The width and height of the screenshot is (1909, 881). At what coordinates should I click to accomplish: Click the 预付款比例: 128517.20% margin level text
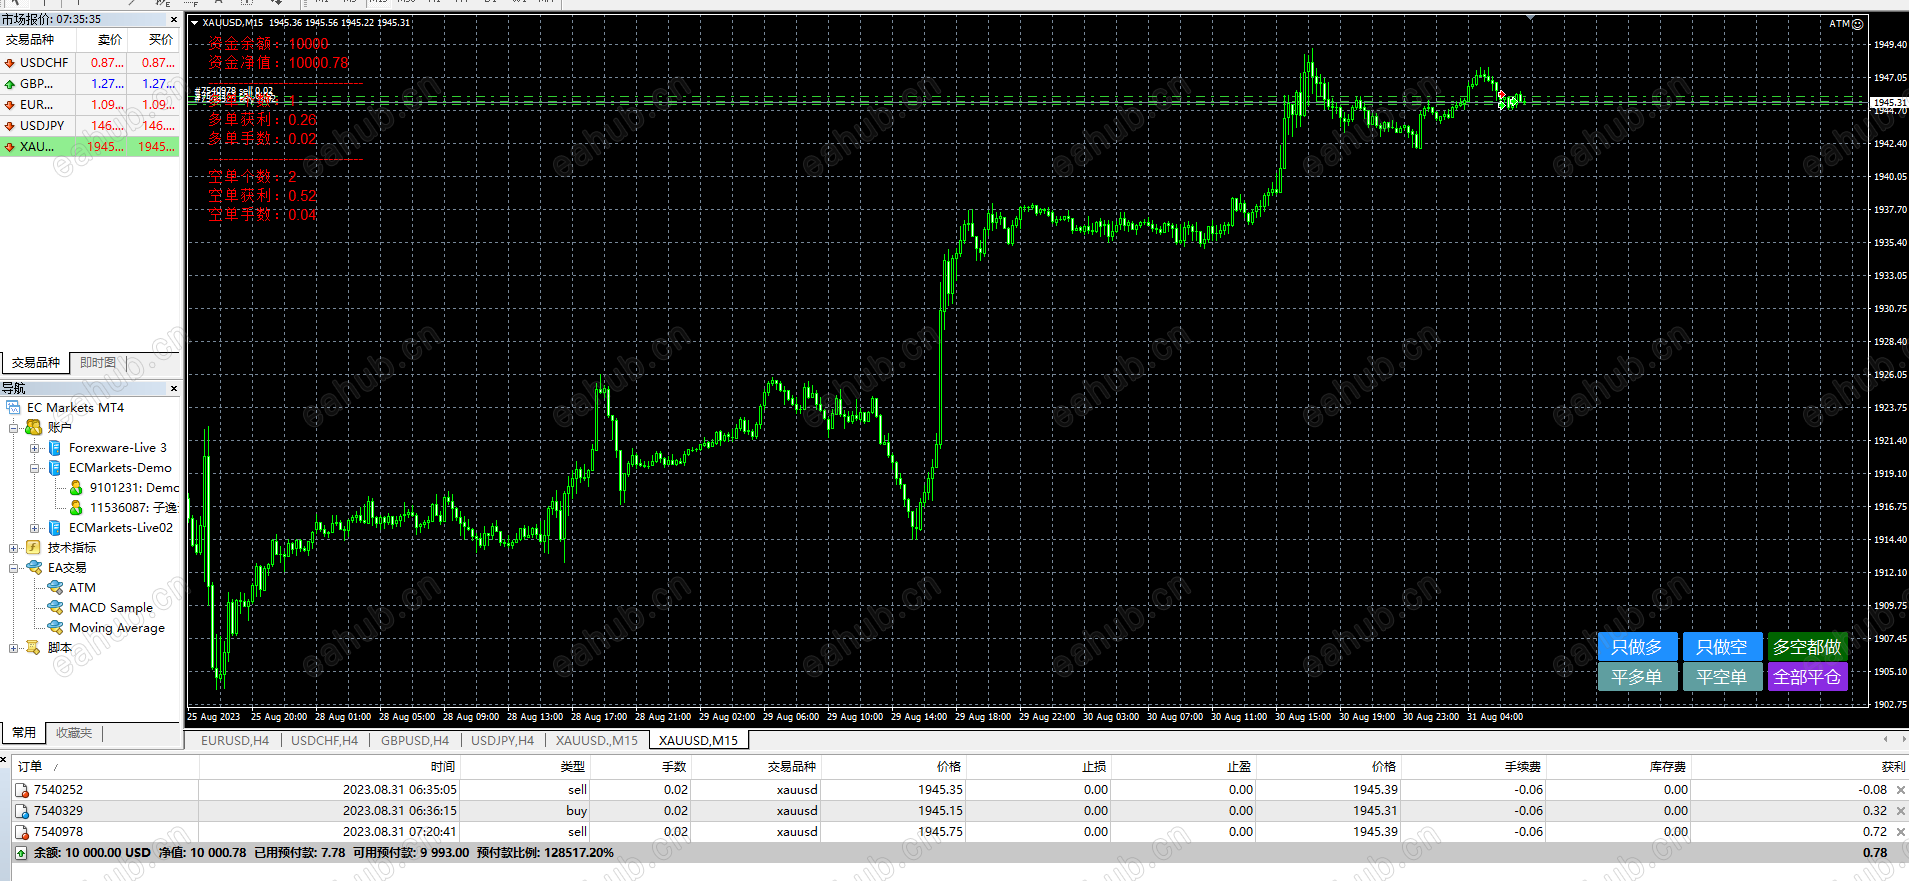545,853
